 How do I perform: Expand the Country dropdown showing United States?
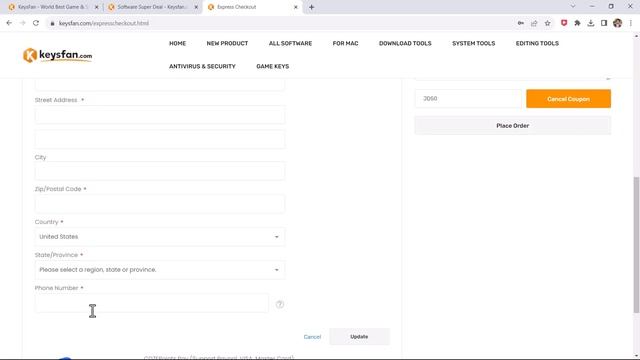coord(160,237)
